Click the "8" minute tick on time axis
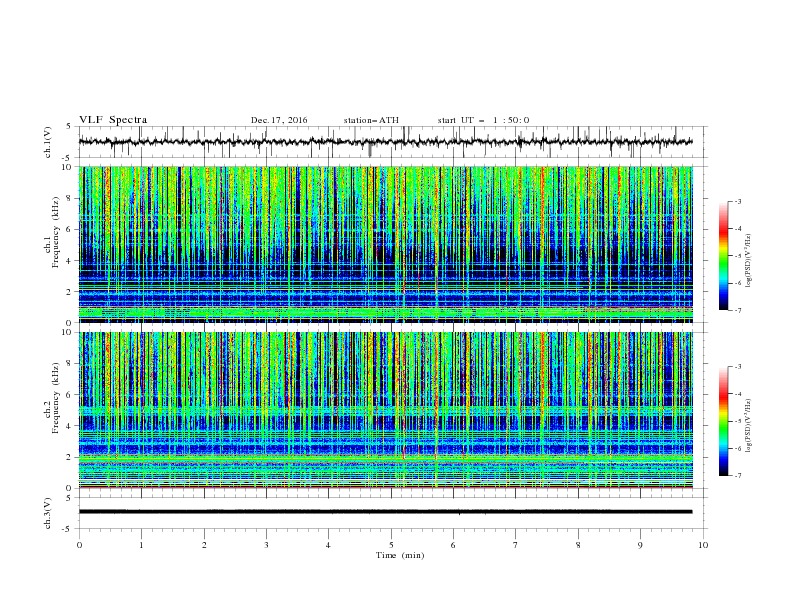This screenshot has height=612, width=792. 578,545
